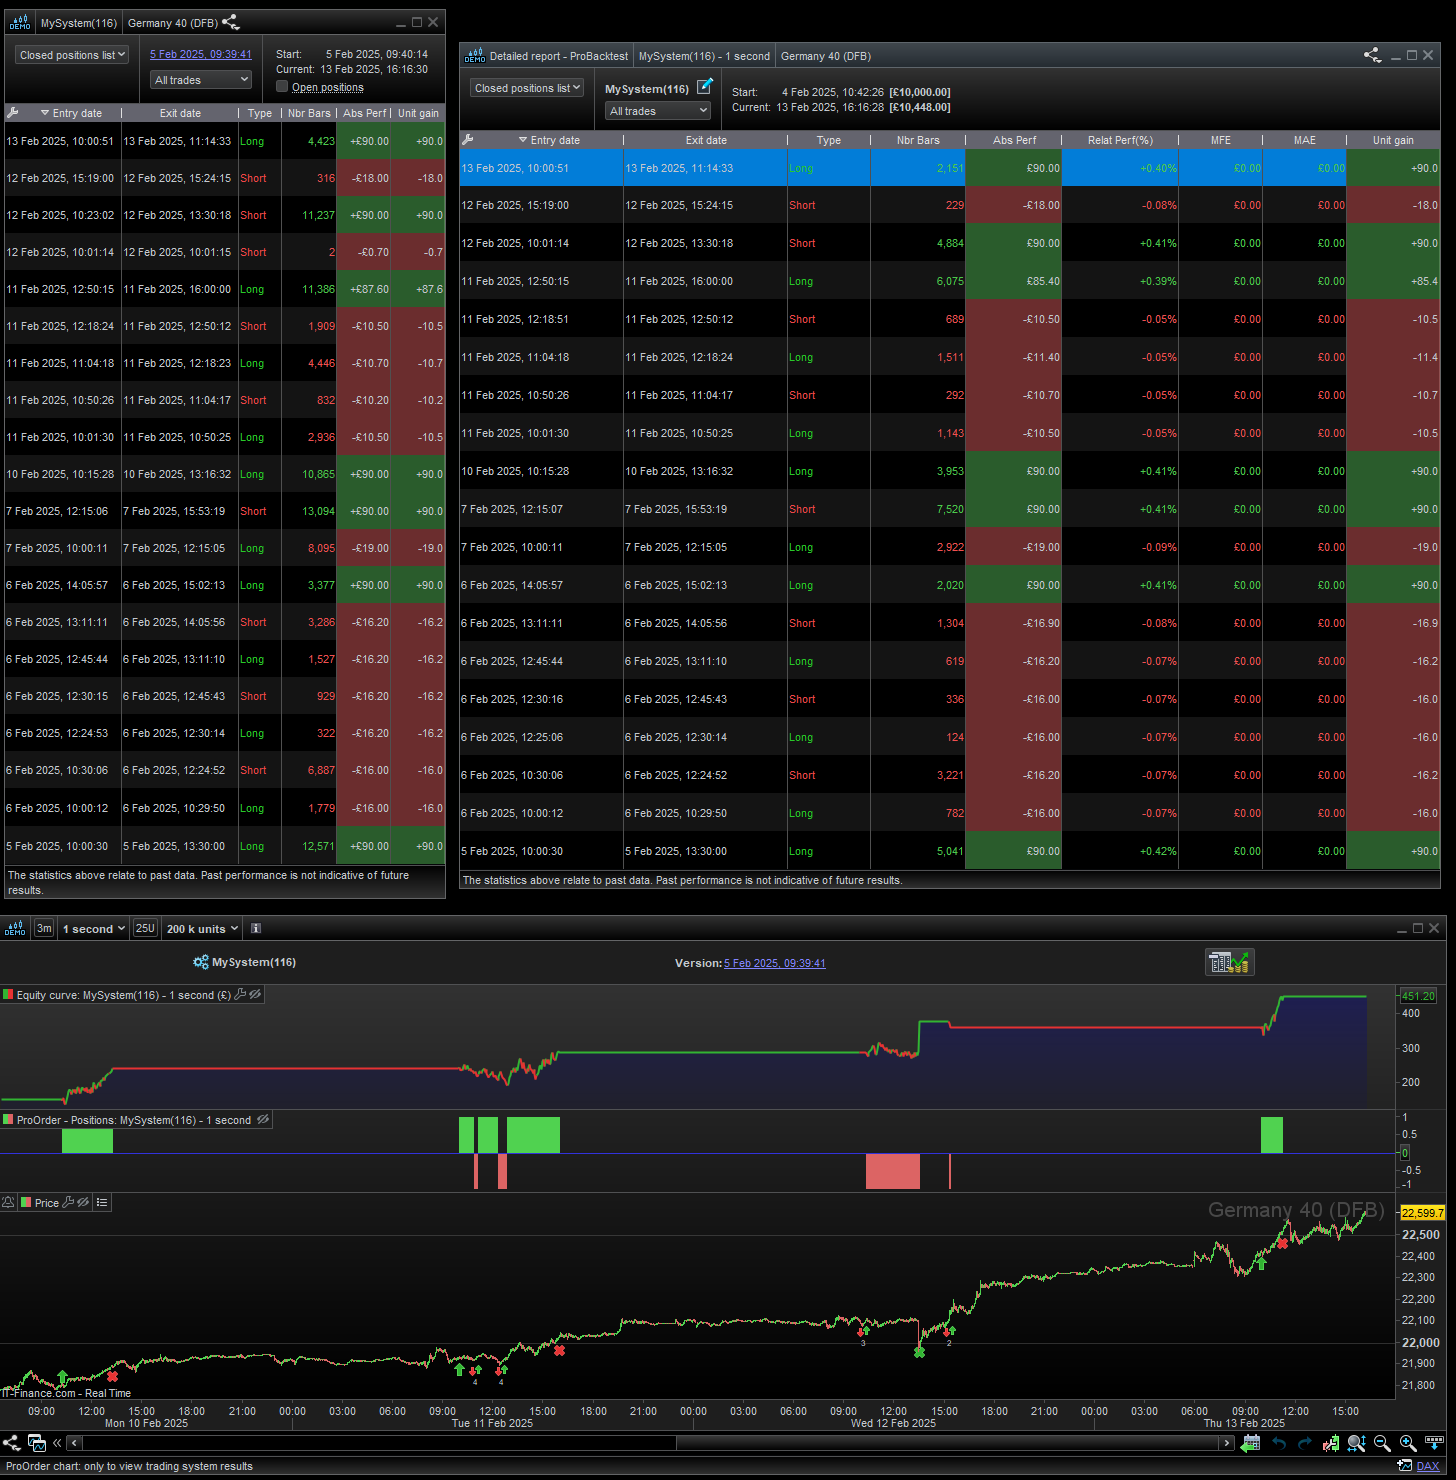Open Closed positions list dropdown in MySystem window
This screenshot has height=1480, width=1456.
point(72,55)
